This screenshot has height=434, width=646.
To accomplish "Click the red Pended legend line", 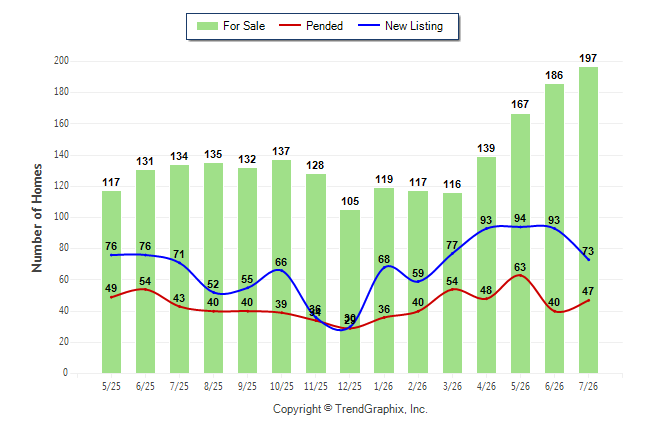I will click(x=290, y=25).
